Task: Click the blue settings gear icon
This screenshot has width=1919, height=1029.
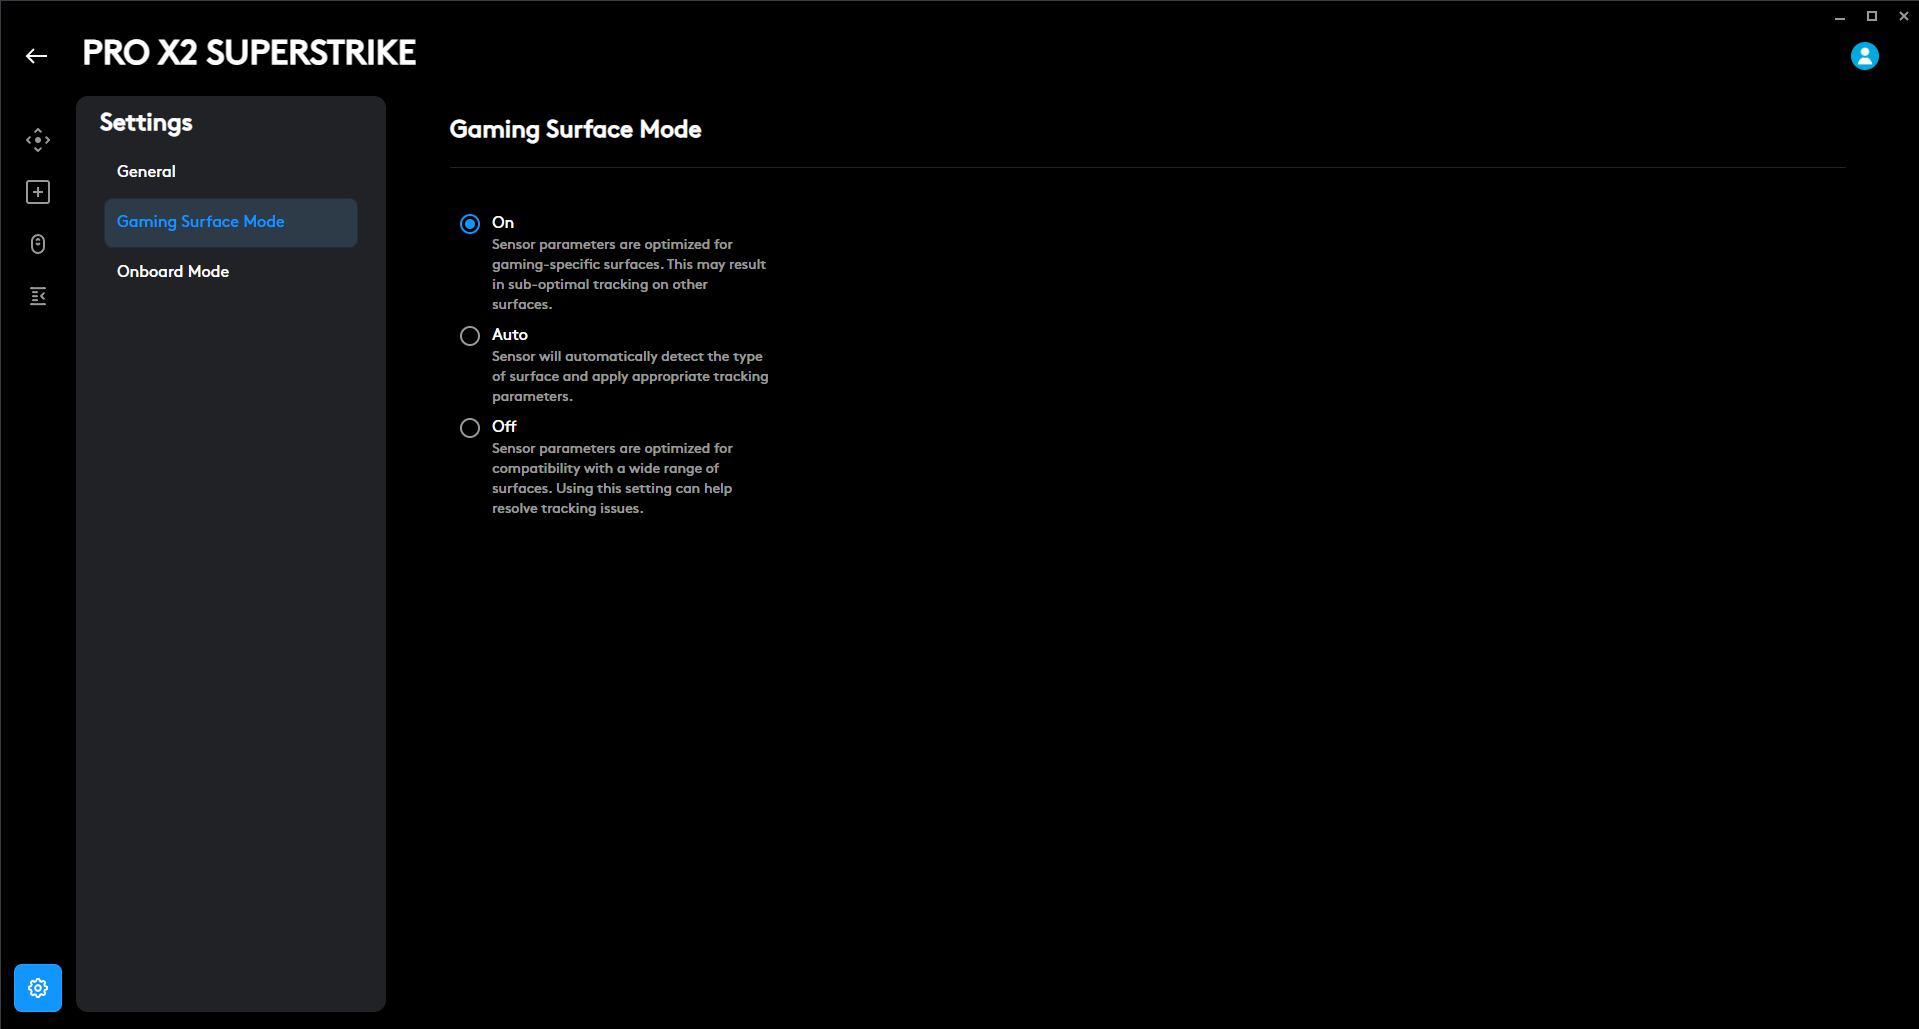Action: [38, 988]
